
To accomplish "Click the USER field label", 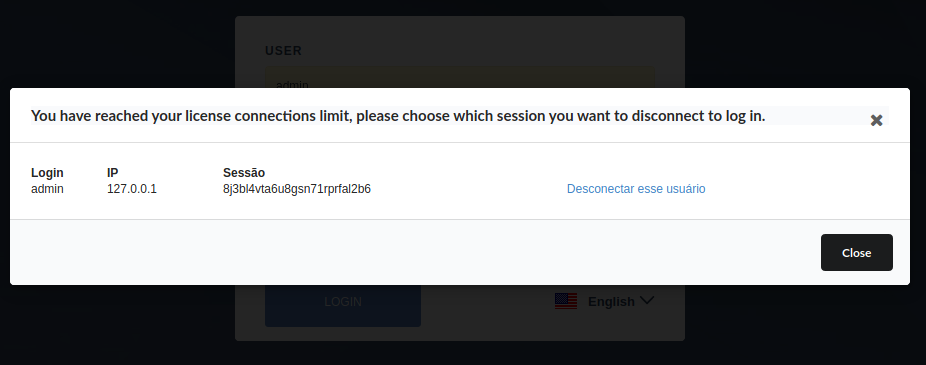I will tap(283, 51).
